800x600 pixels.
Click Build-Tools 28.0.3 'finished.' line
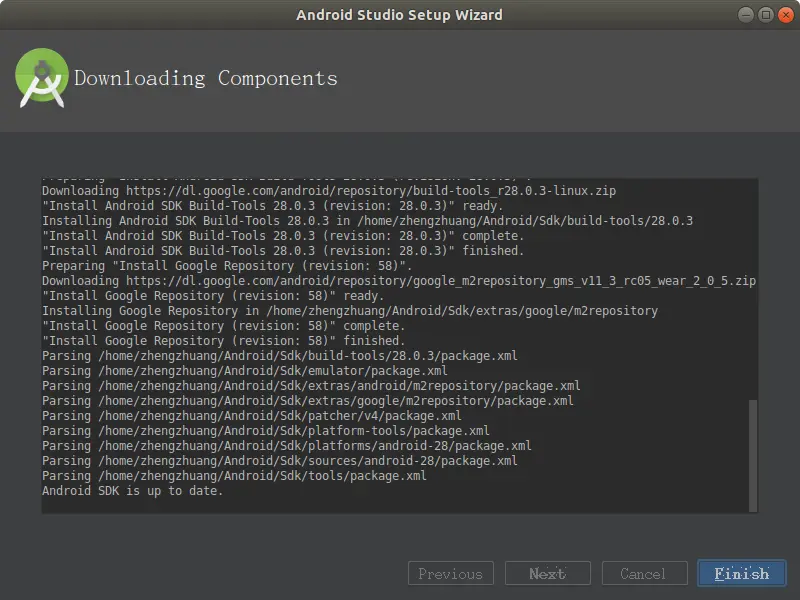pos(283,251)
